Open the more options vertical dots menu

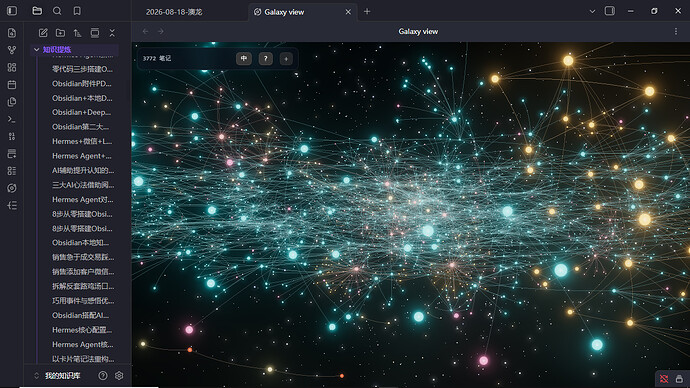[x=676, y=31]
